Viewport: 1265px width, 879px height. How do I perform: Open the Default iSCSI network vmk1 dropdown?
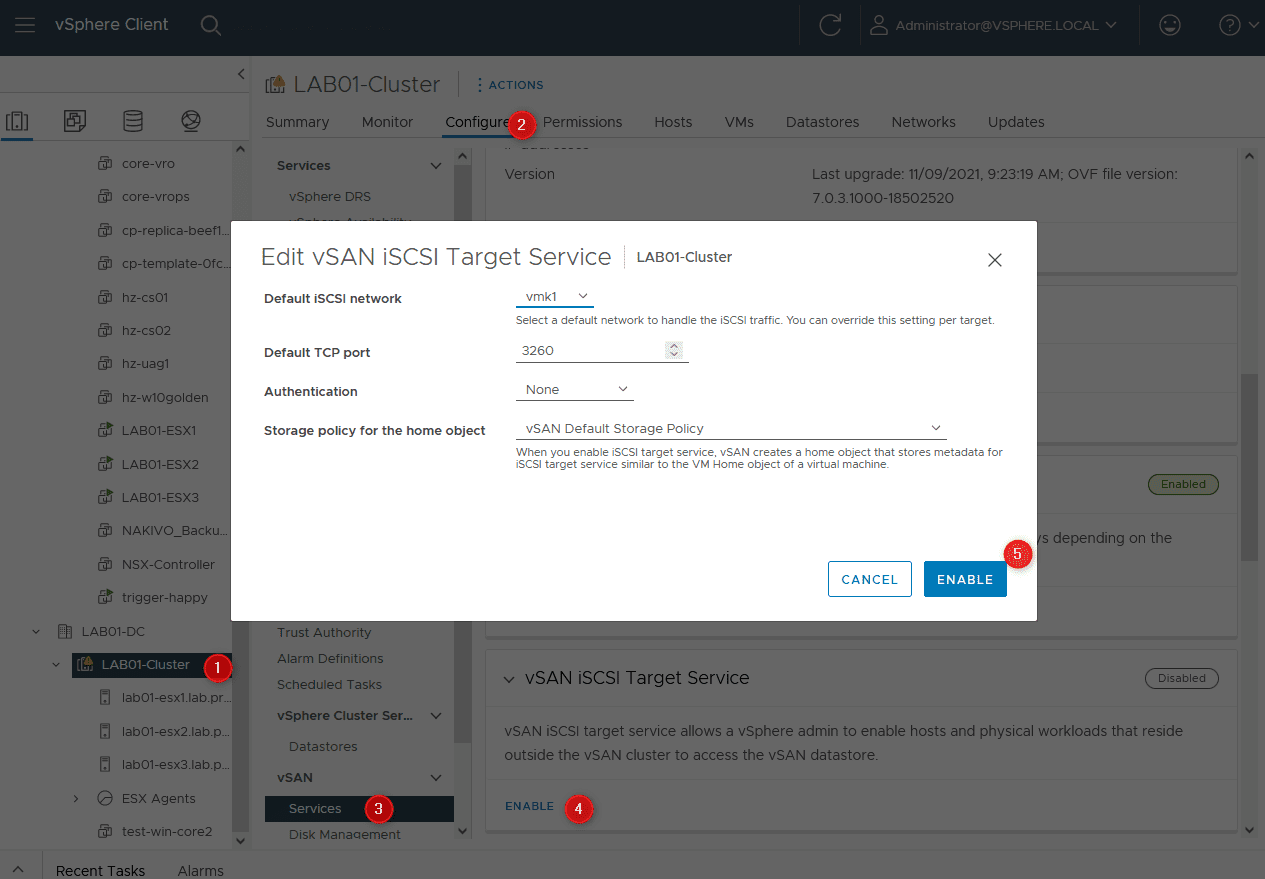tap(555, 297)
